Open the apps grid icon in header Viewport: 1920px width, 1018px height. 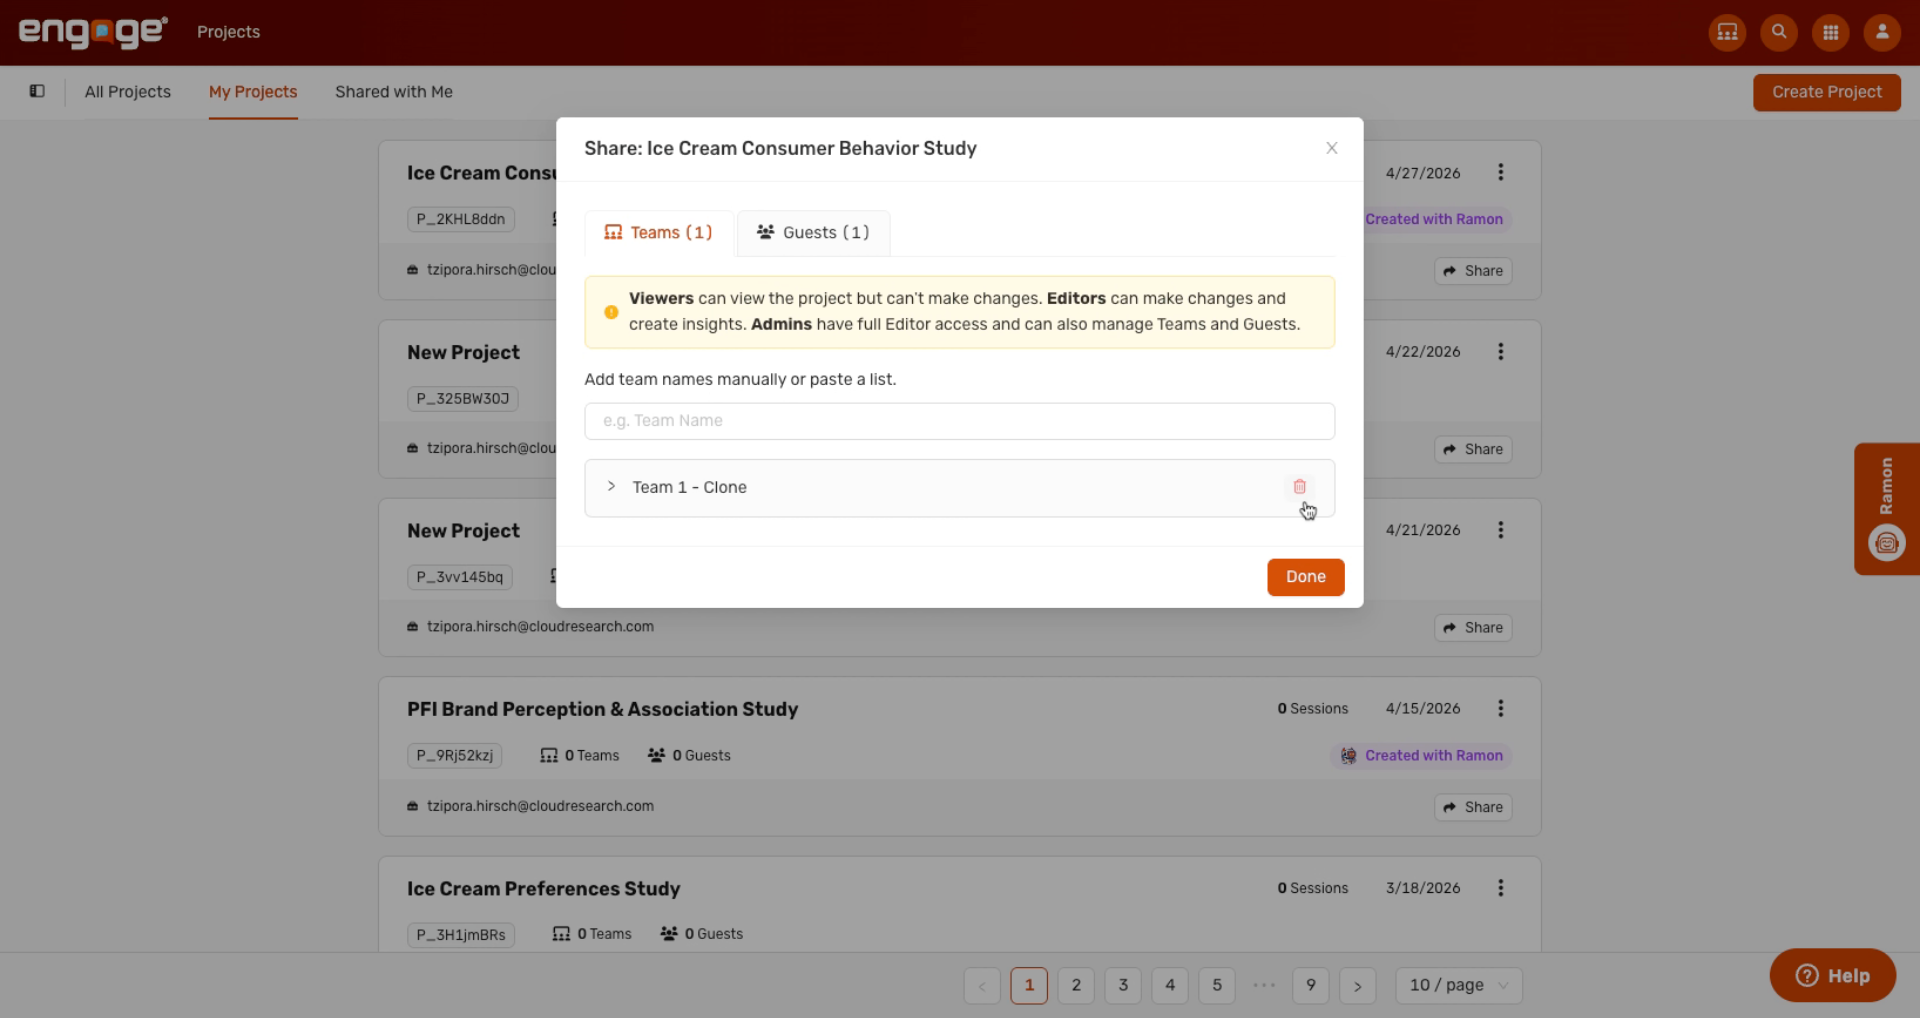click(1830, 32)
